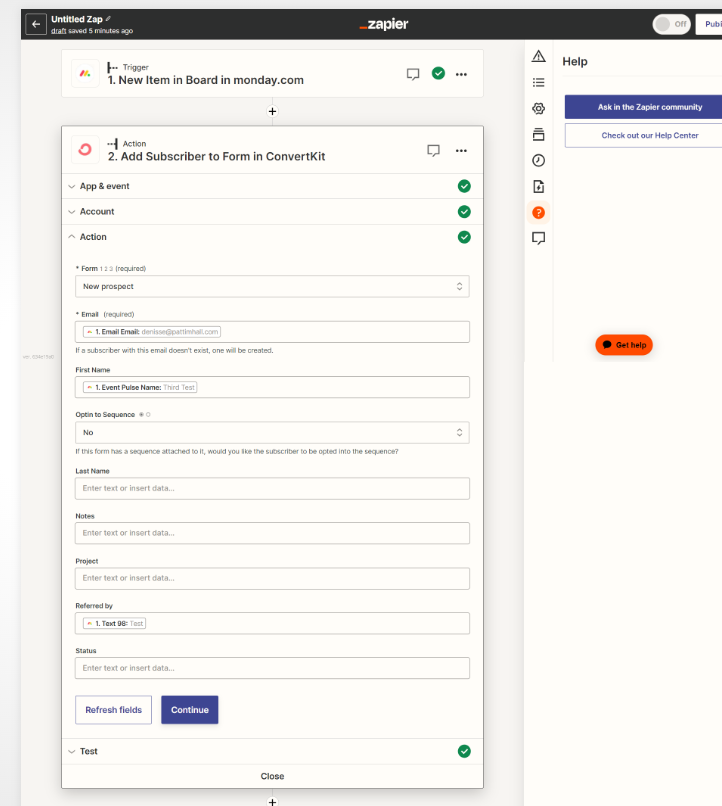Click the Email field with mapped email
The width and height of the screenshot is (722, 806).
click(272, 332)
